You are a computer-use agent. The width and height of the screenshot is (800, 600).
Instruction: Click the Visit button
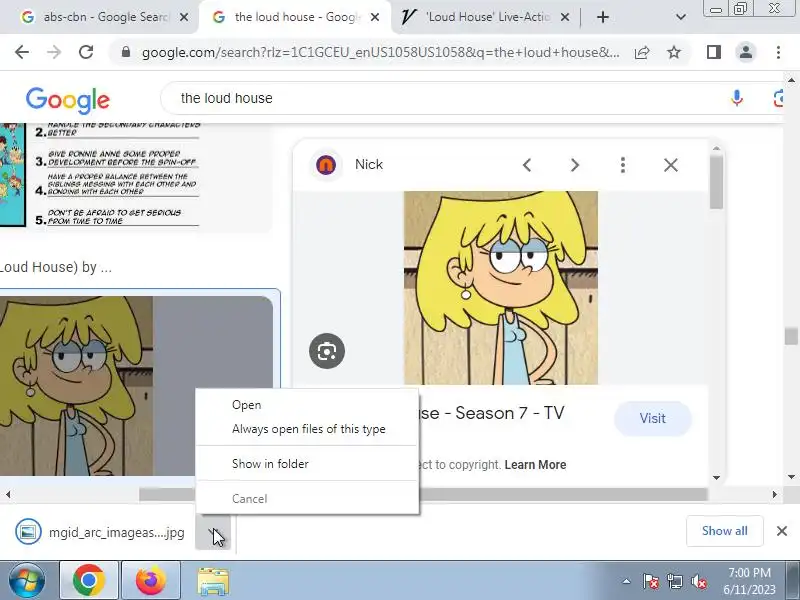click(x=653, y=418)
